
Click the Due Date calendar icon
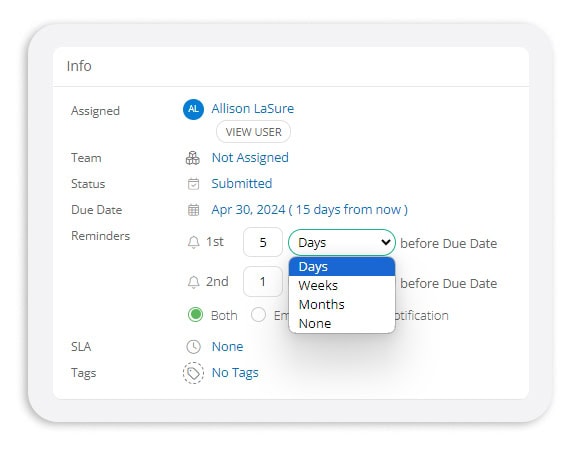(x=193, y=210)
